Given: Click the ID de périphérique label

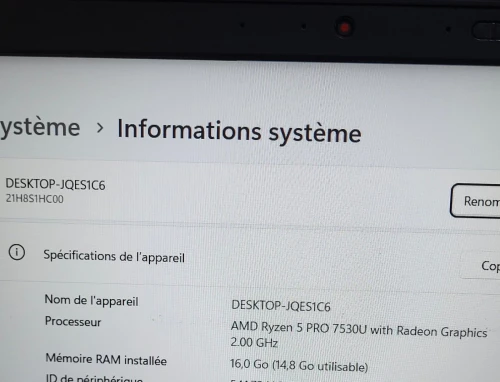Looking at the screenshot, I should coord(94,378).
